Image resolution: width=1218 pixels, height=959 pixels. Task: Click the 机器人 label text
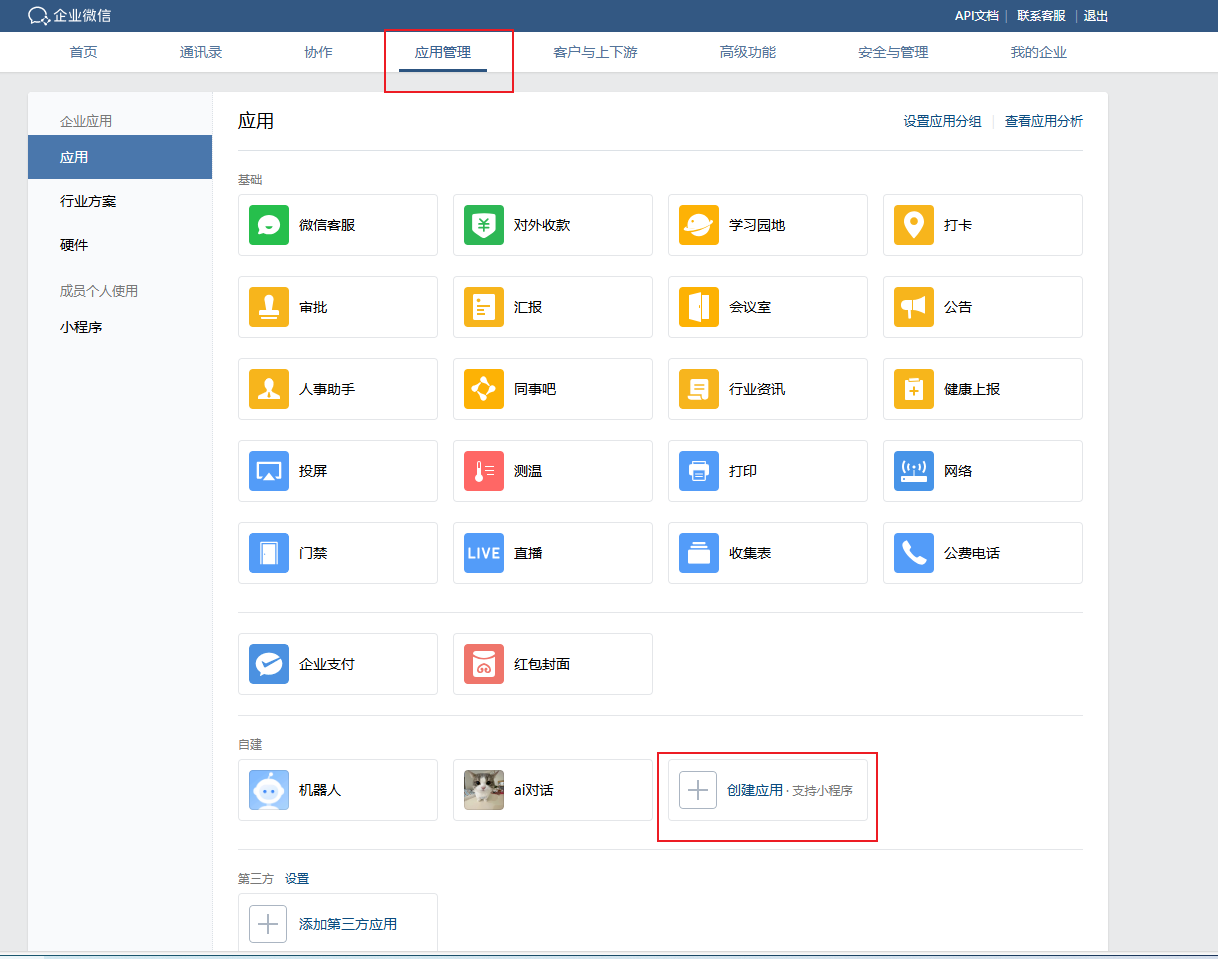point(320,790)
